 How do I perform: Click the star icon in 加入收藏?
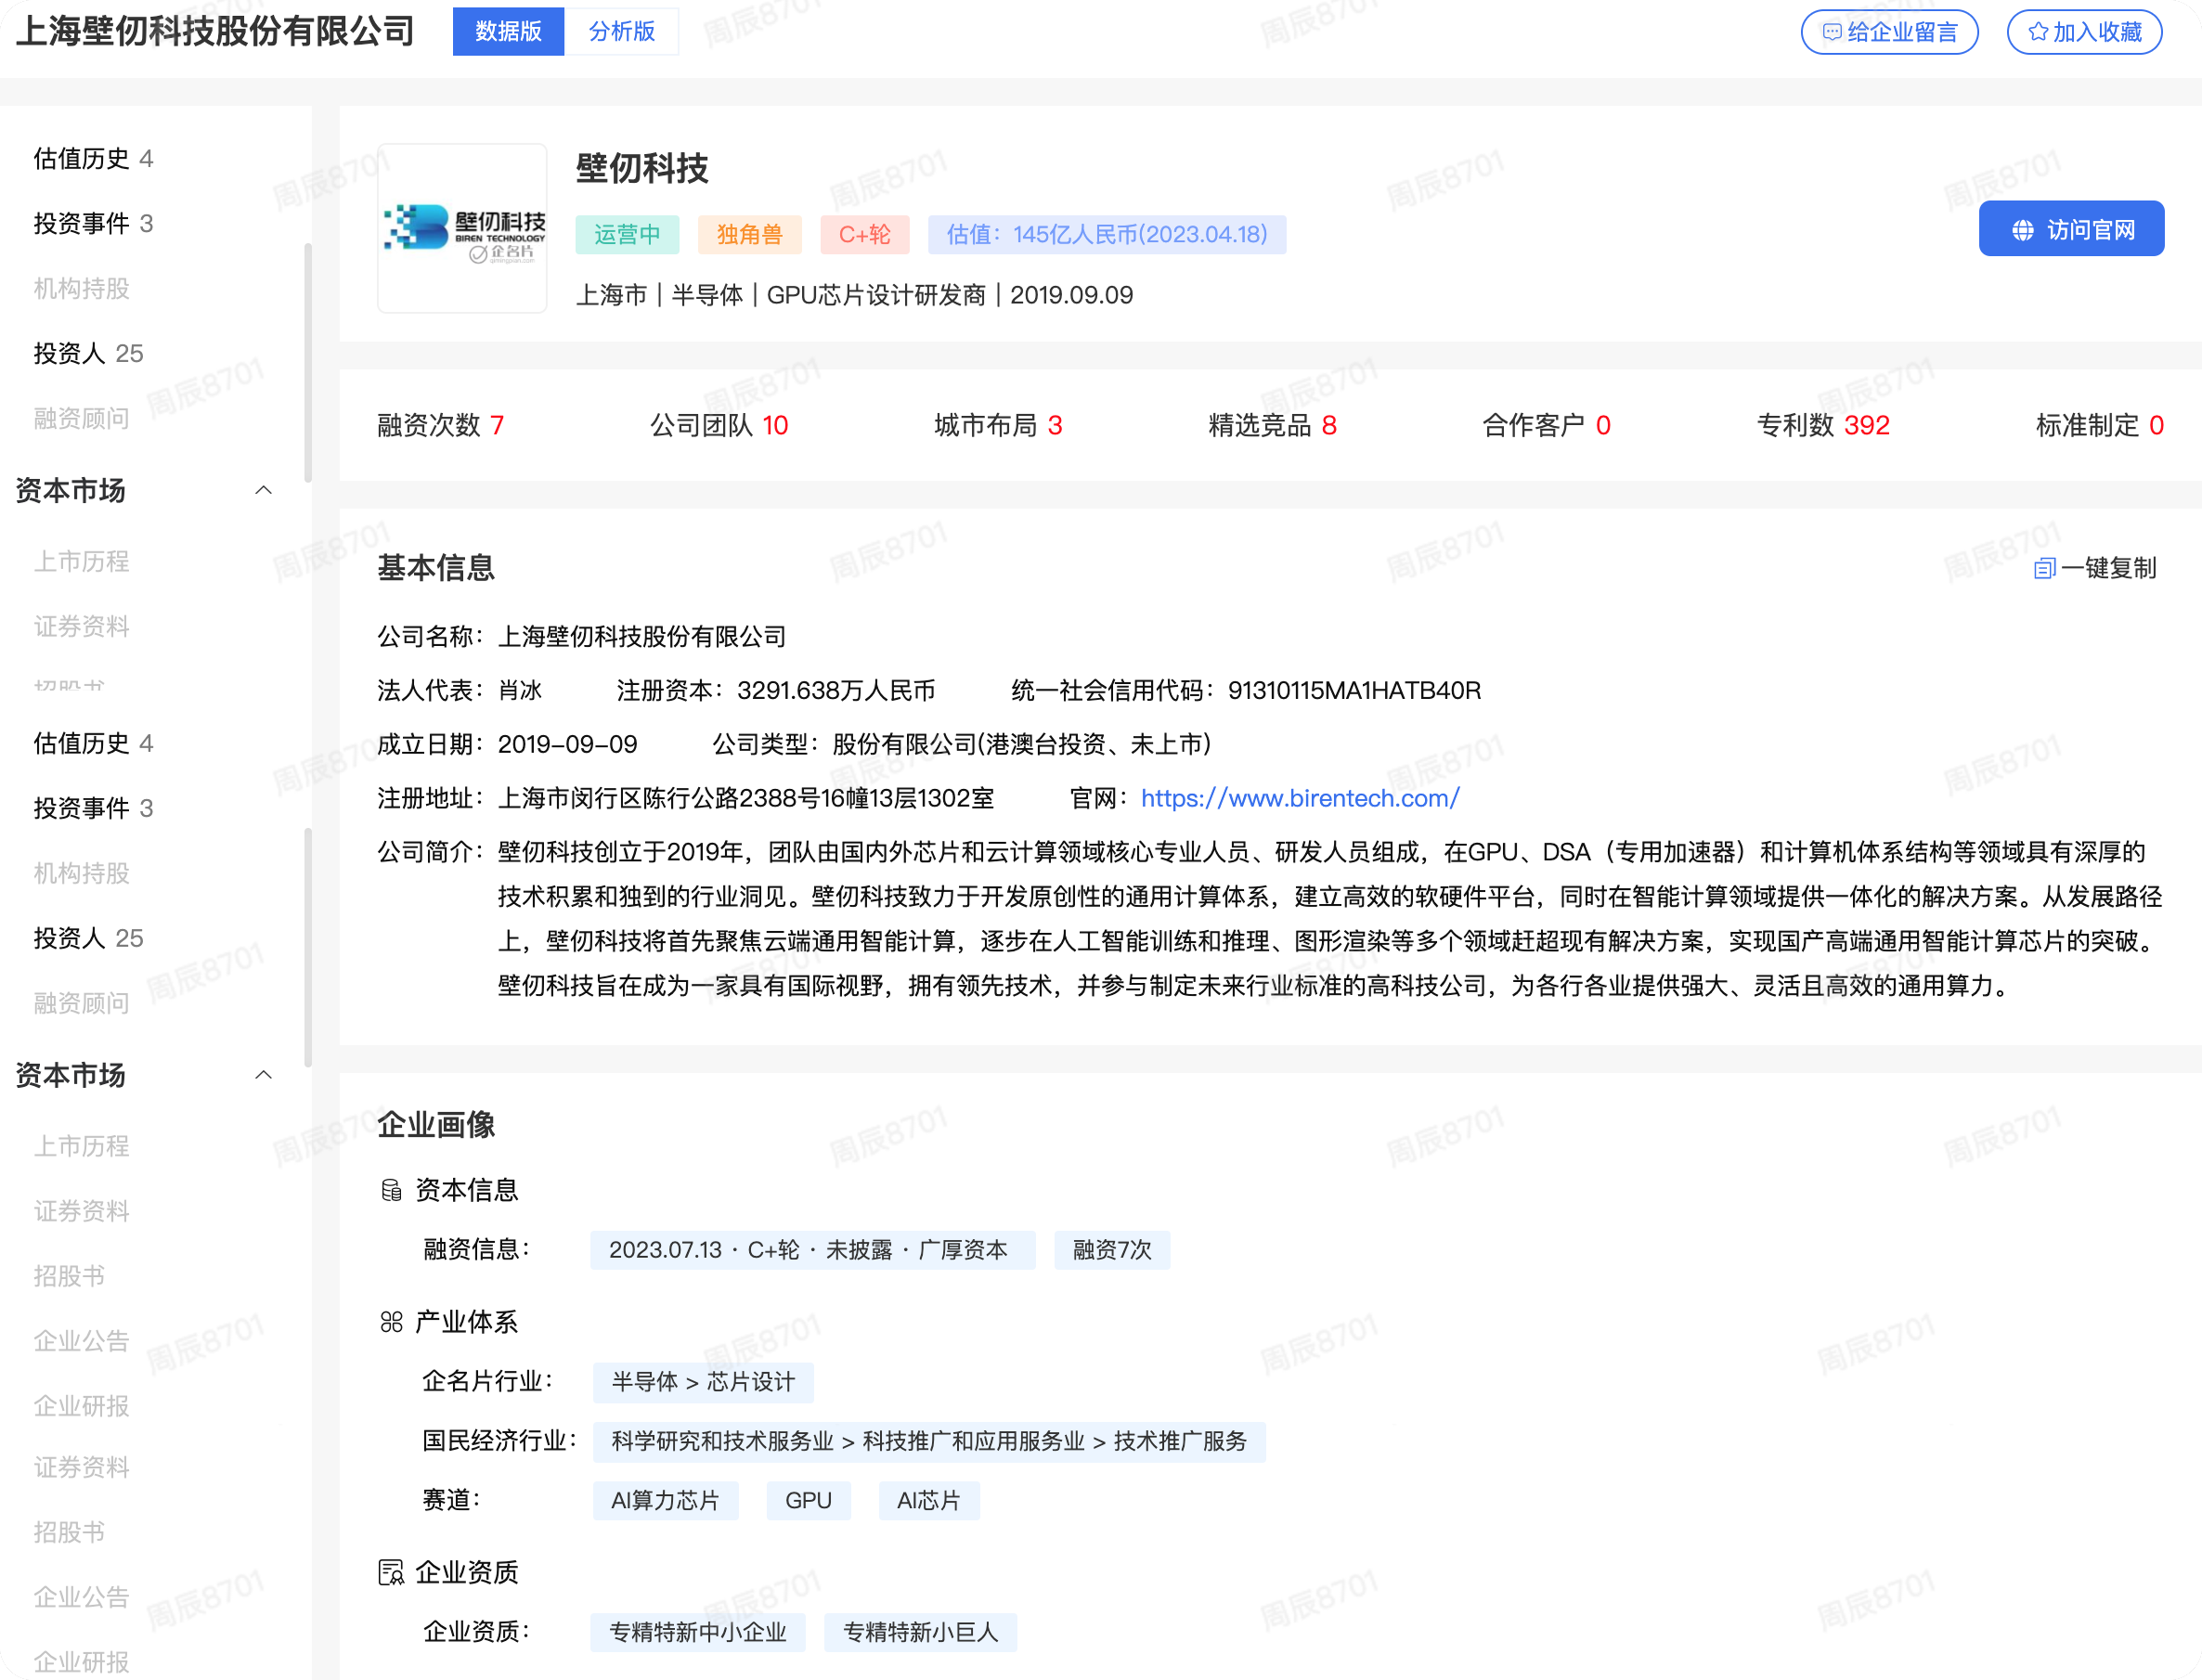[2037, 32]
